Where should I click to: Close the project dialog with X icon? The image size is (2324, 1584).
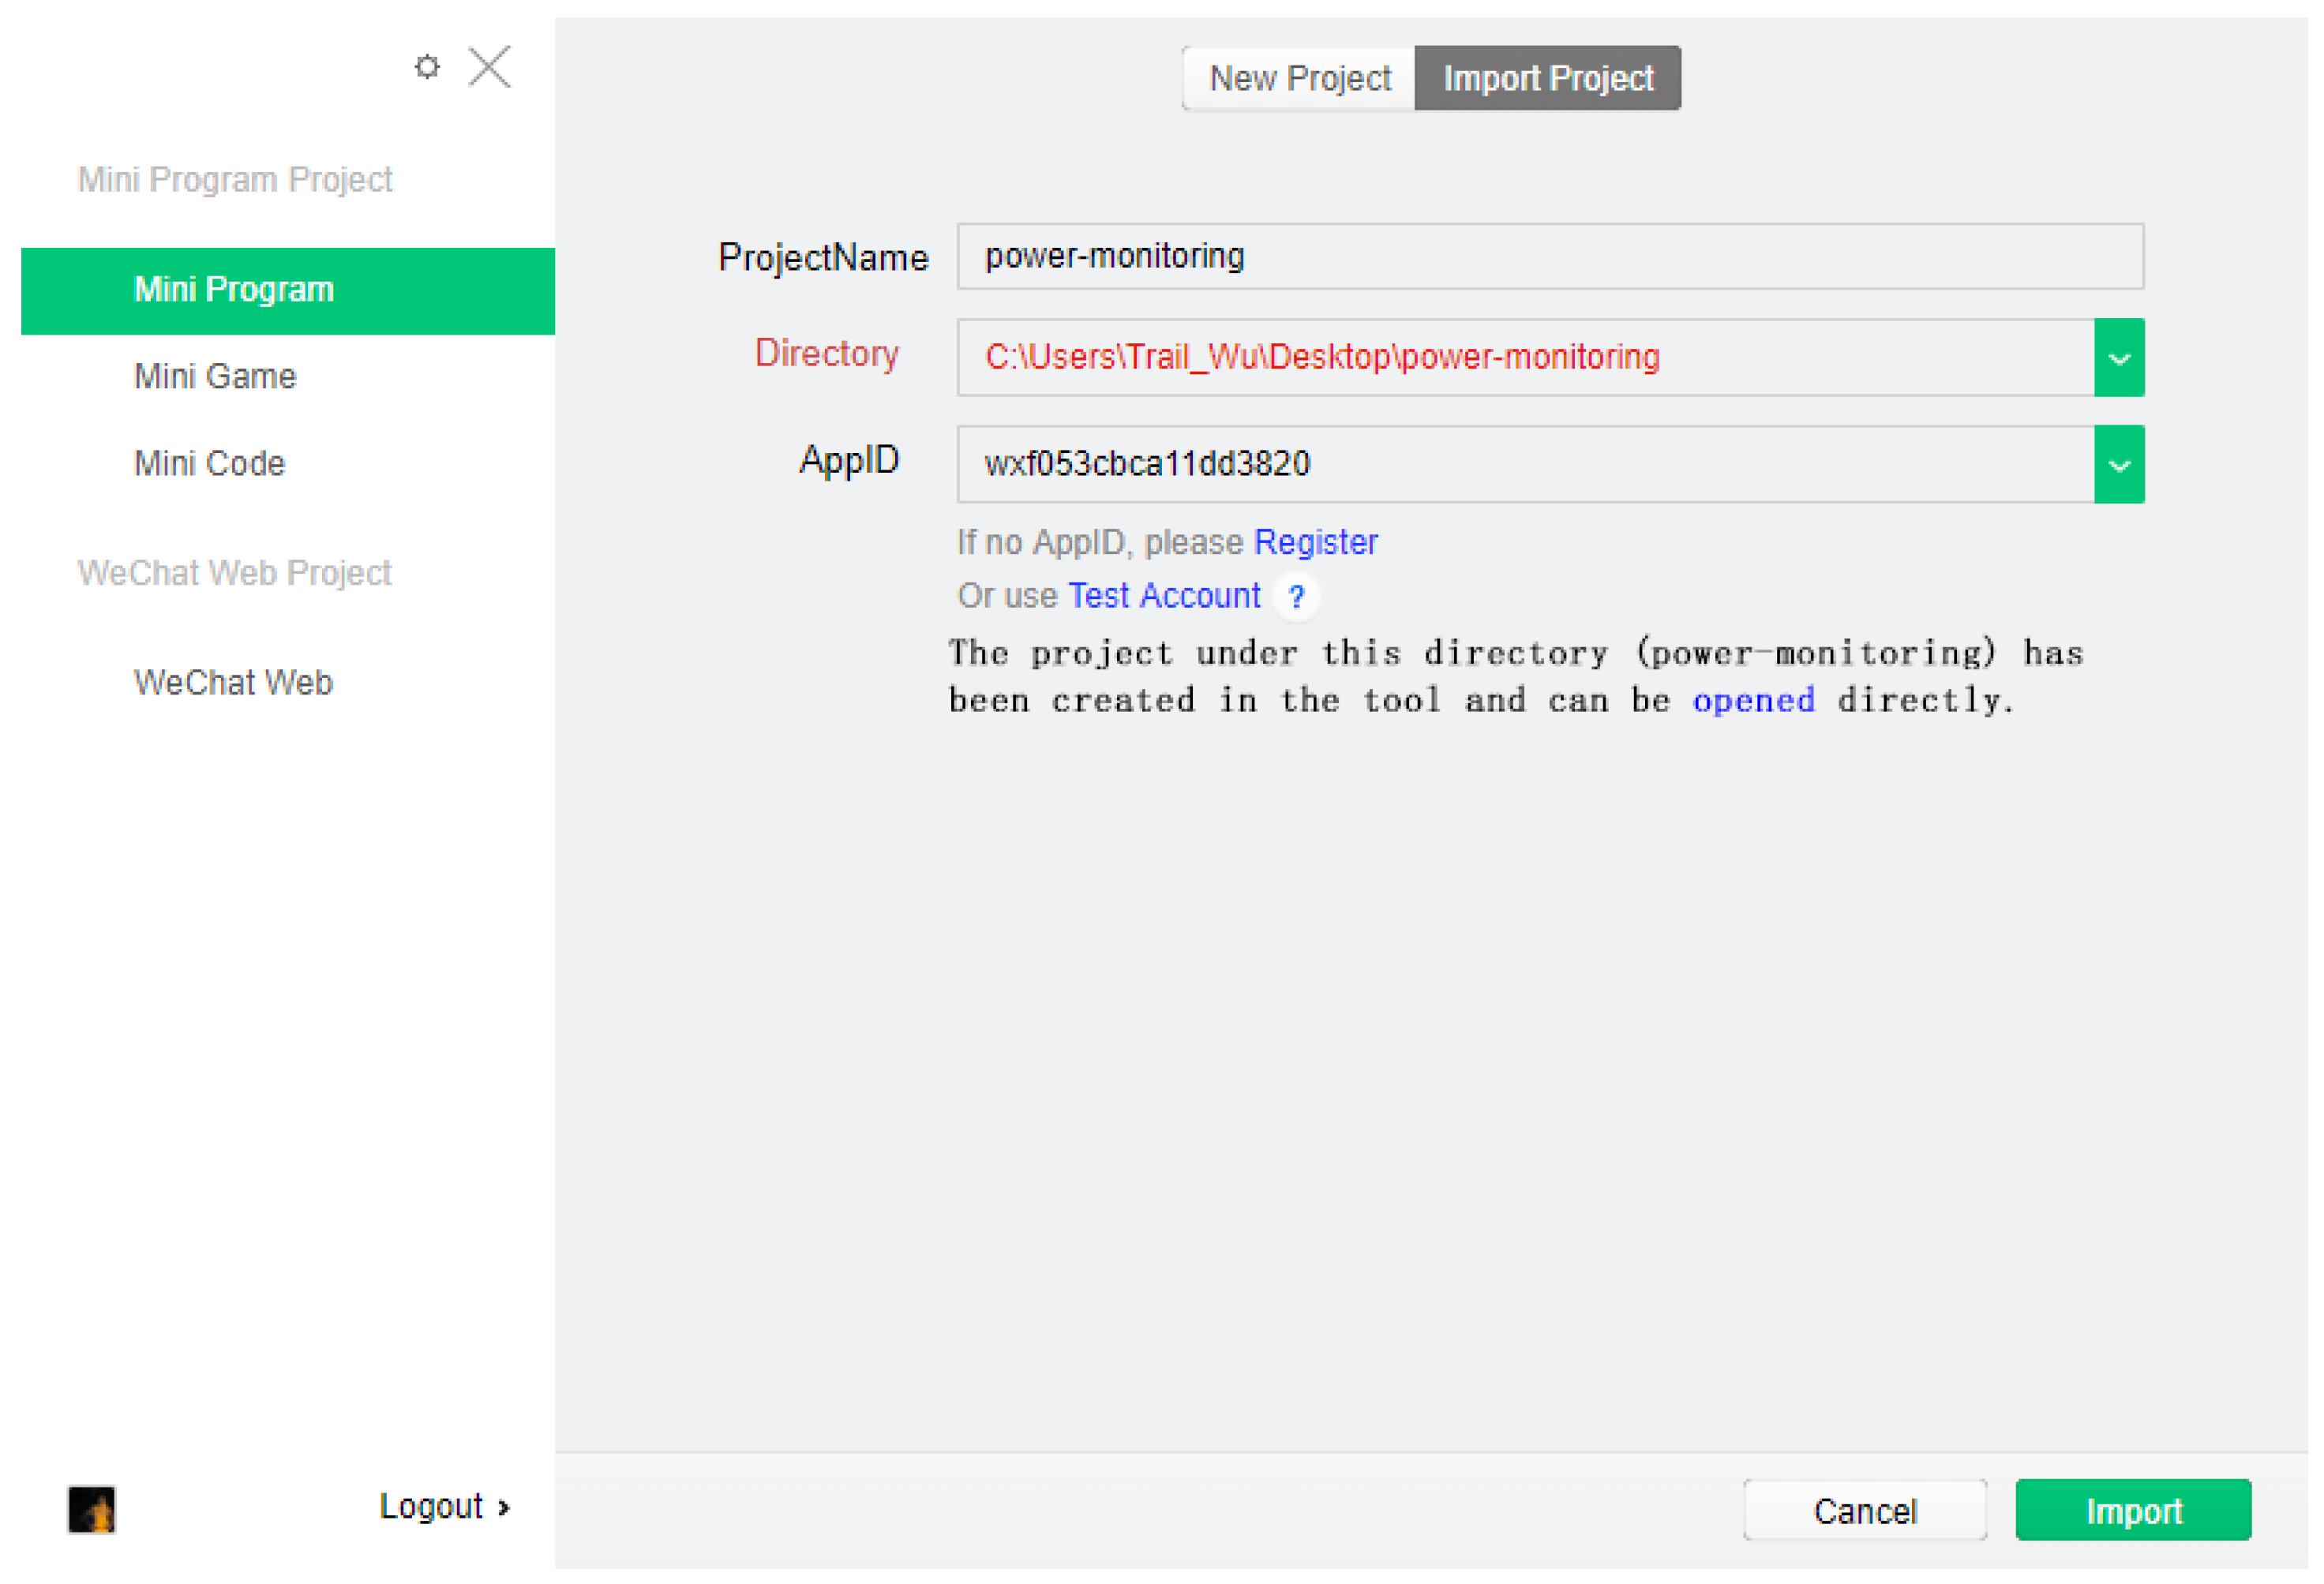490,67
